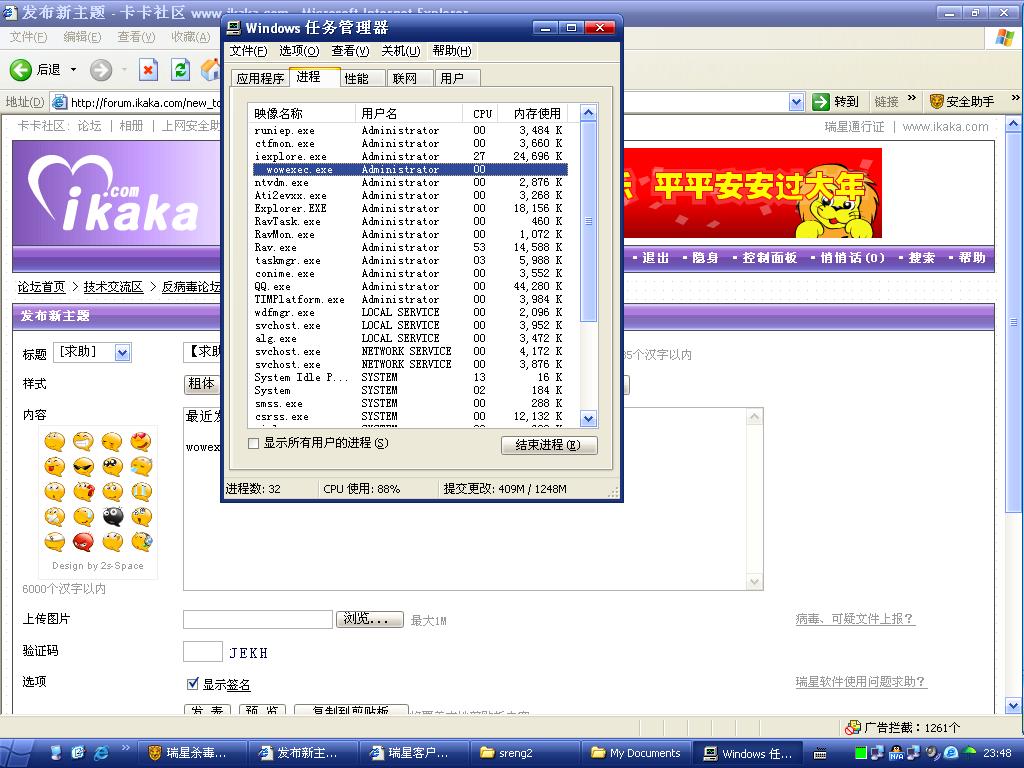1024x768 pixels.
Task: Click the IE Back arrow icon
Action: click(x=20, y=69)
